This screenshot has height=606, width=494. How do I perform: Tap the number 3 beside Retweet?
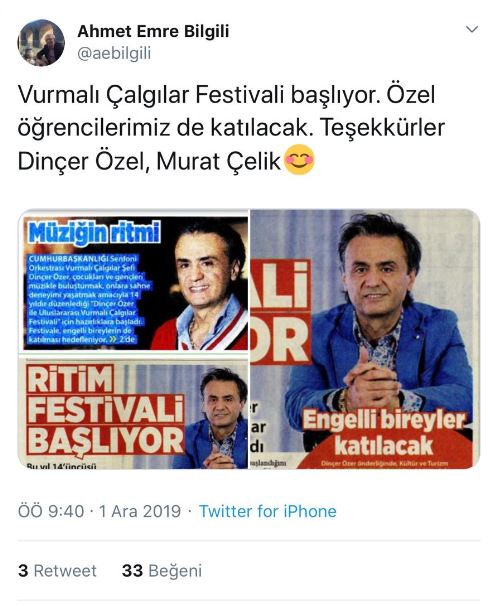click(x=23, y=570)
